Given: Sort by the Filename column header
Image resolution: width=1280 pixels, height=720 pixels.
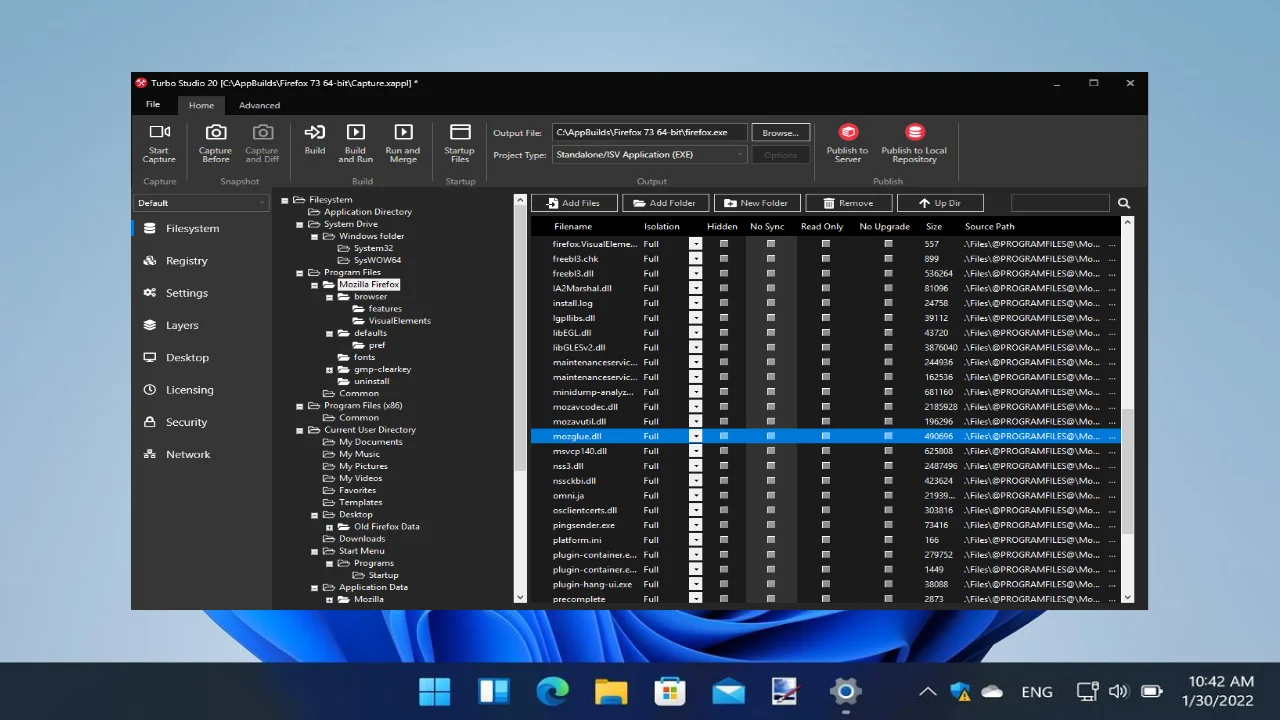Looking at the screenshot, I should coord(573,226).
